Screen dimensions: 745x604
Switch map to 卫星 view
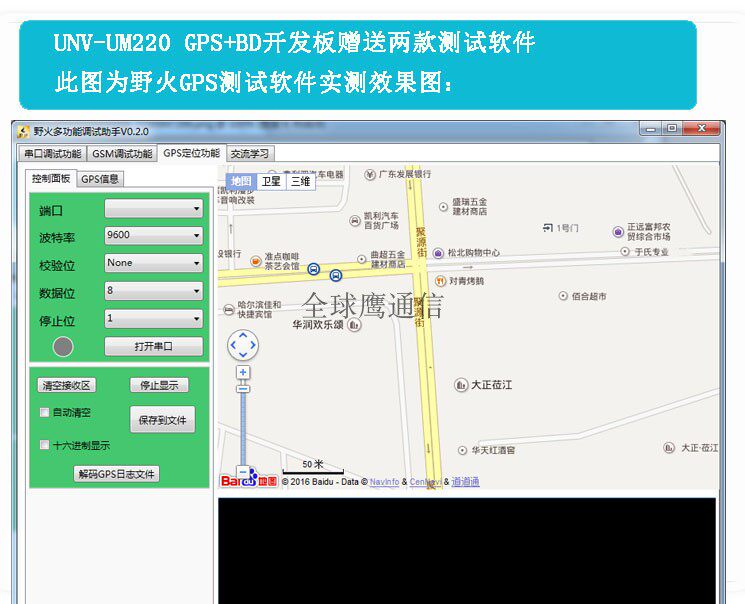(271, 181)
